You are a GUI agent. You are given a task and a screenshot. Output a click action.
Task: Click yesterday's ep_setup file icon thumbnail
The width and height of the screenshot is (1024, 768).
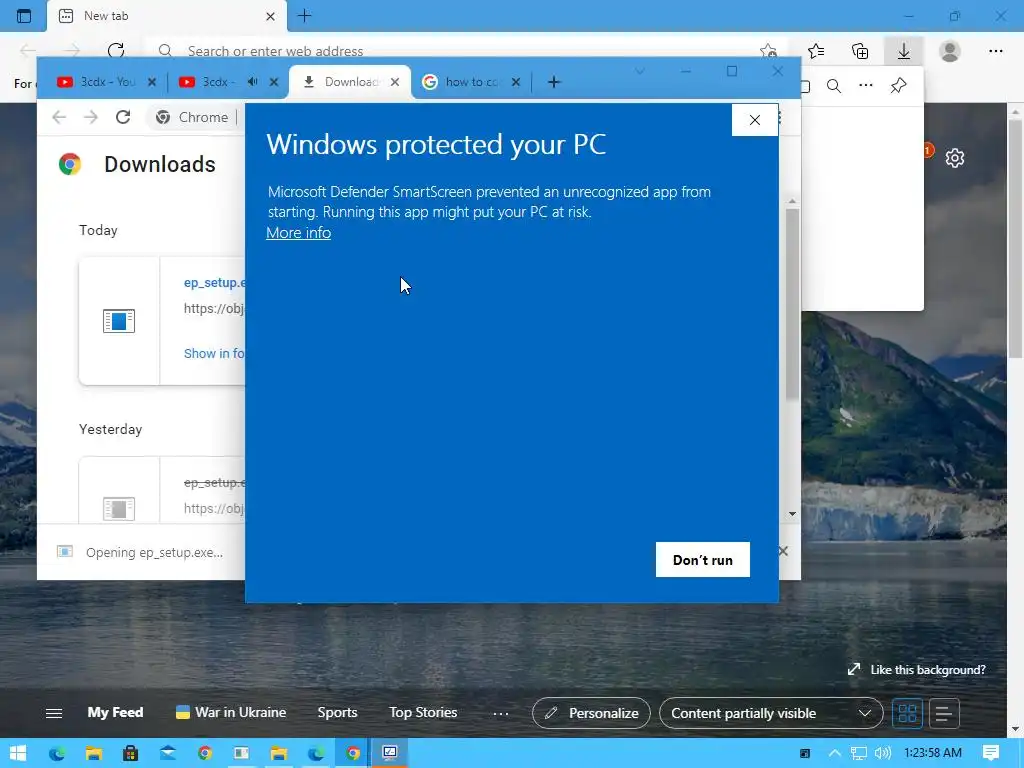(119, 508)
